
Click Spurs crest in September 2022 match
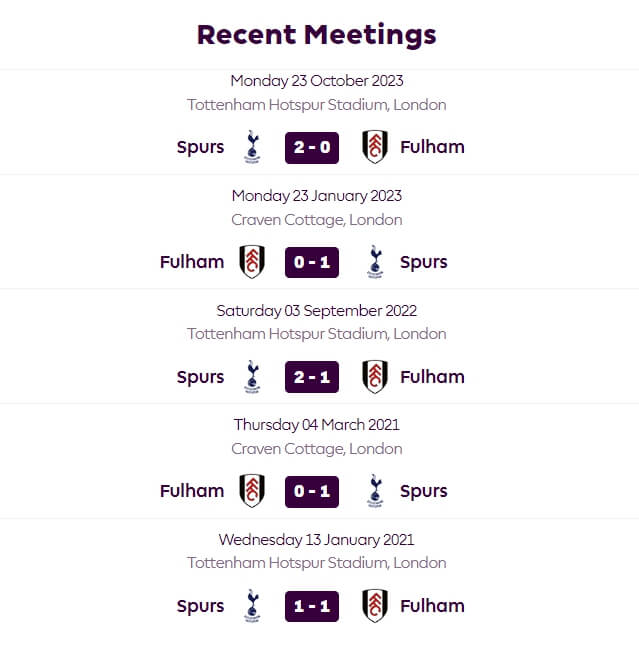(252, 376)
